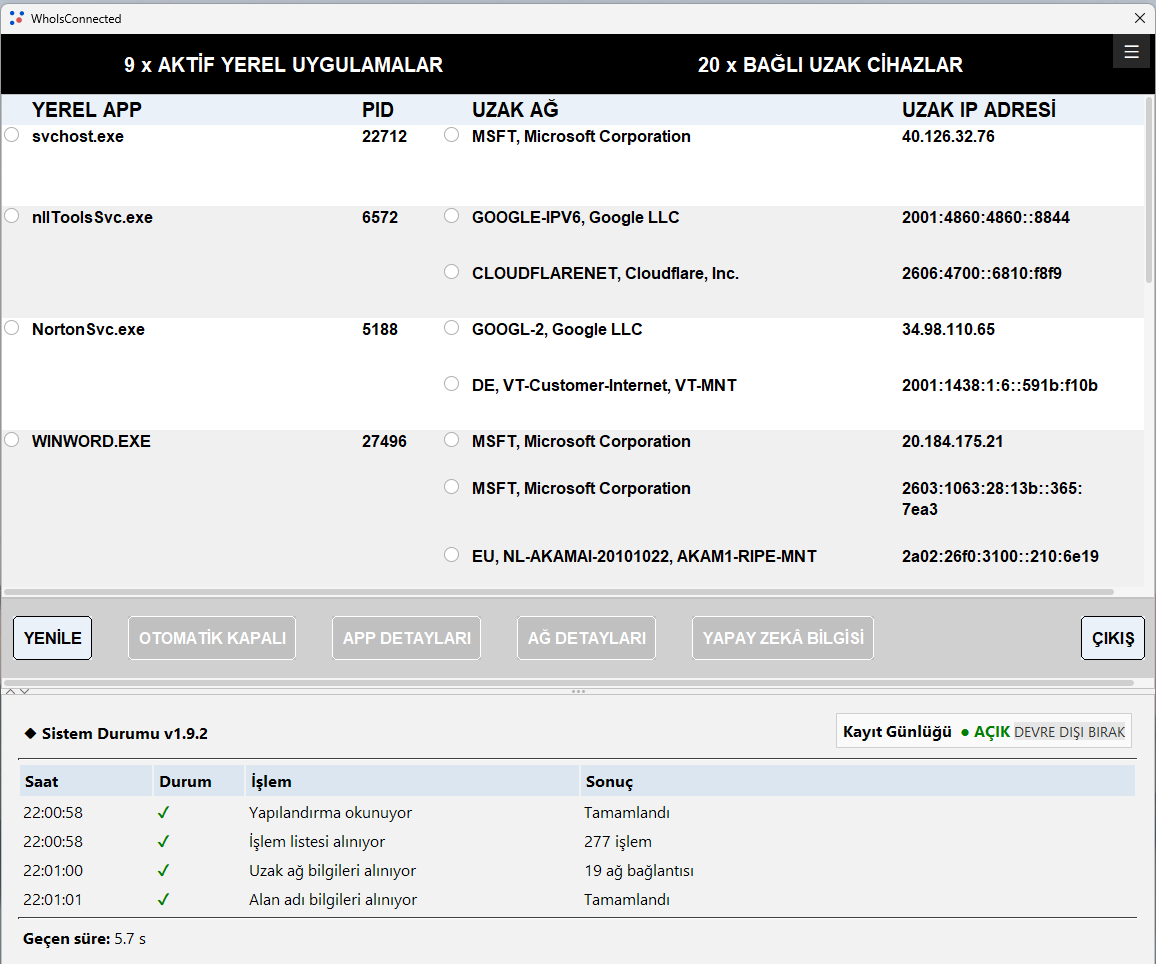The height and width of the screenshot is (964, 1156).
Task: Click the YENİLE refresh button
Action: [52, 638]
